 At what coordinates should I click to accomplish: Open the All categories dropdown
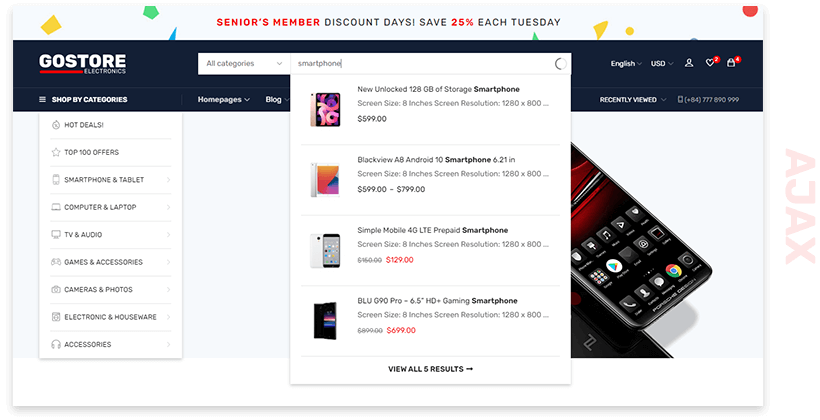point(244,64)
